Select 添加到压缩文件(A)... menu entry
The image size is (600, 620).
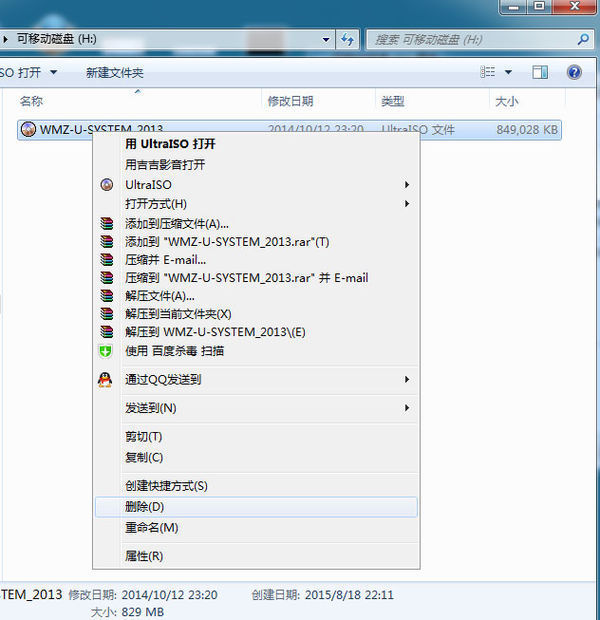tap(256, 224)
